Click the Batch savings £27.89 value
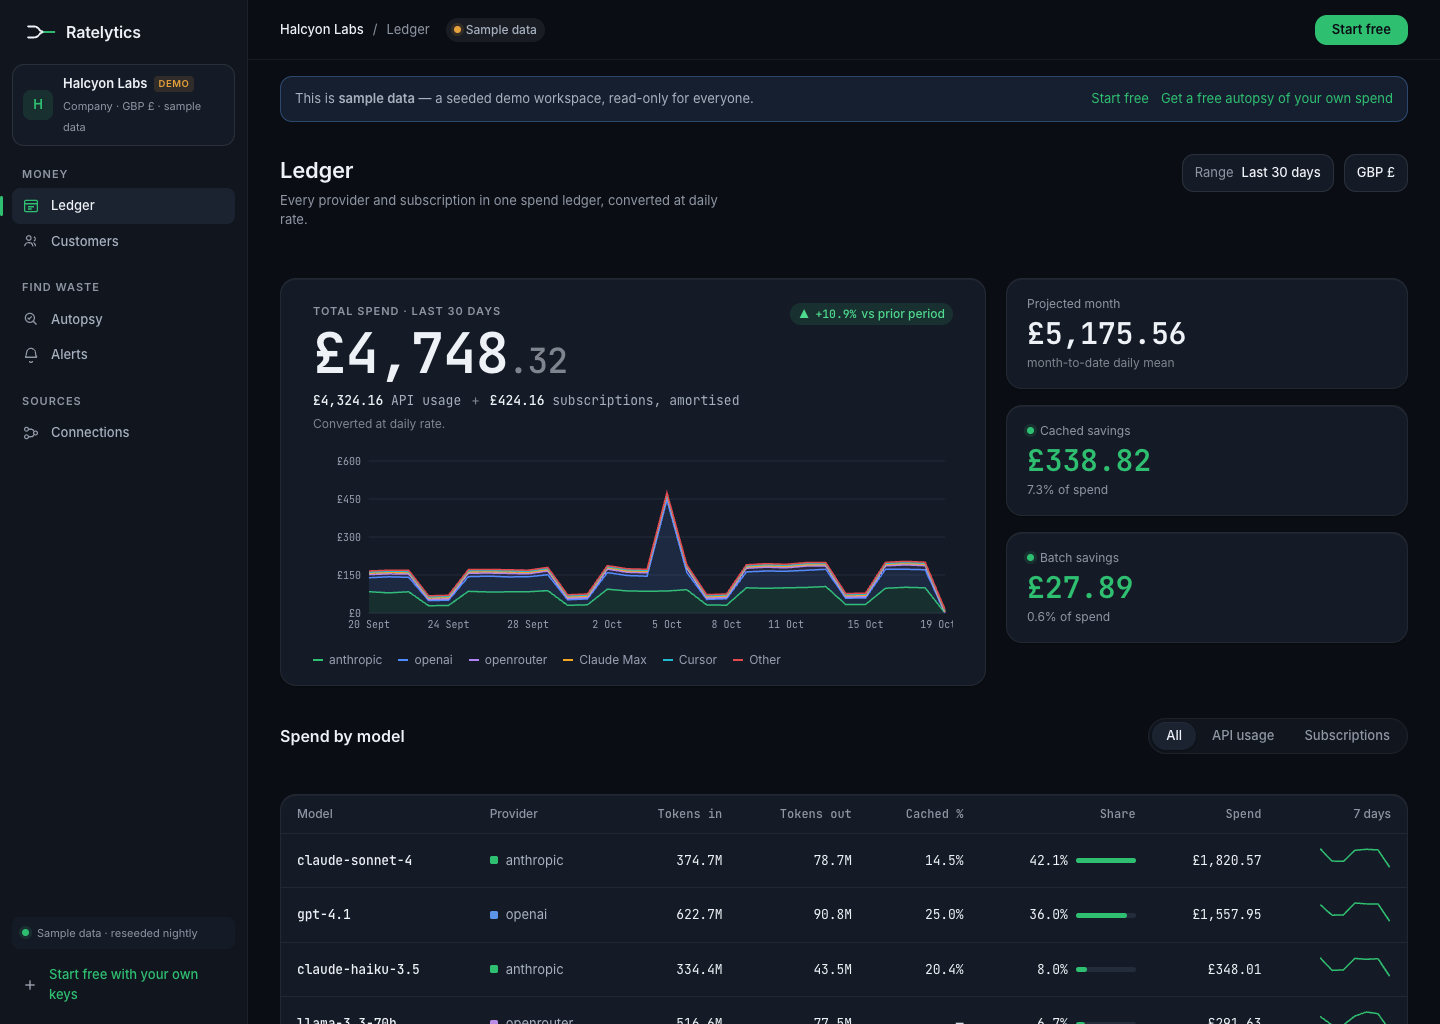 coord(1080,588)
